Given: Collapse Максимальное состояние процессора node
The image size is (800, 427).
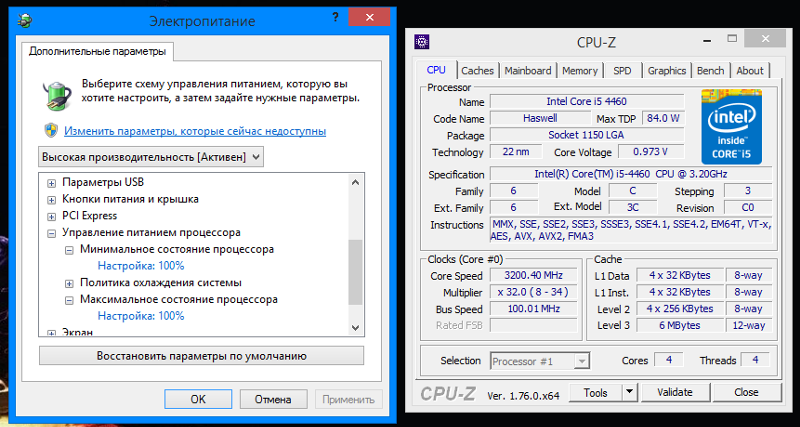Looking at the screenshot, I should pos(69,300).
